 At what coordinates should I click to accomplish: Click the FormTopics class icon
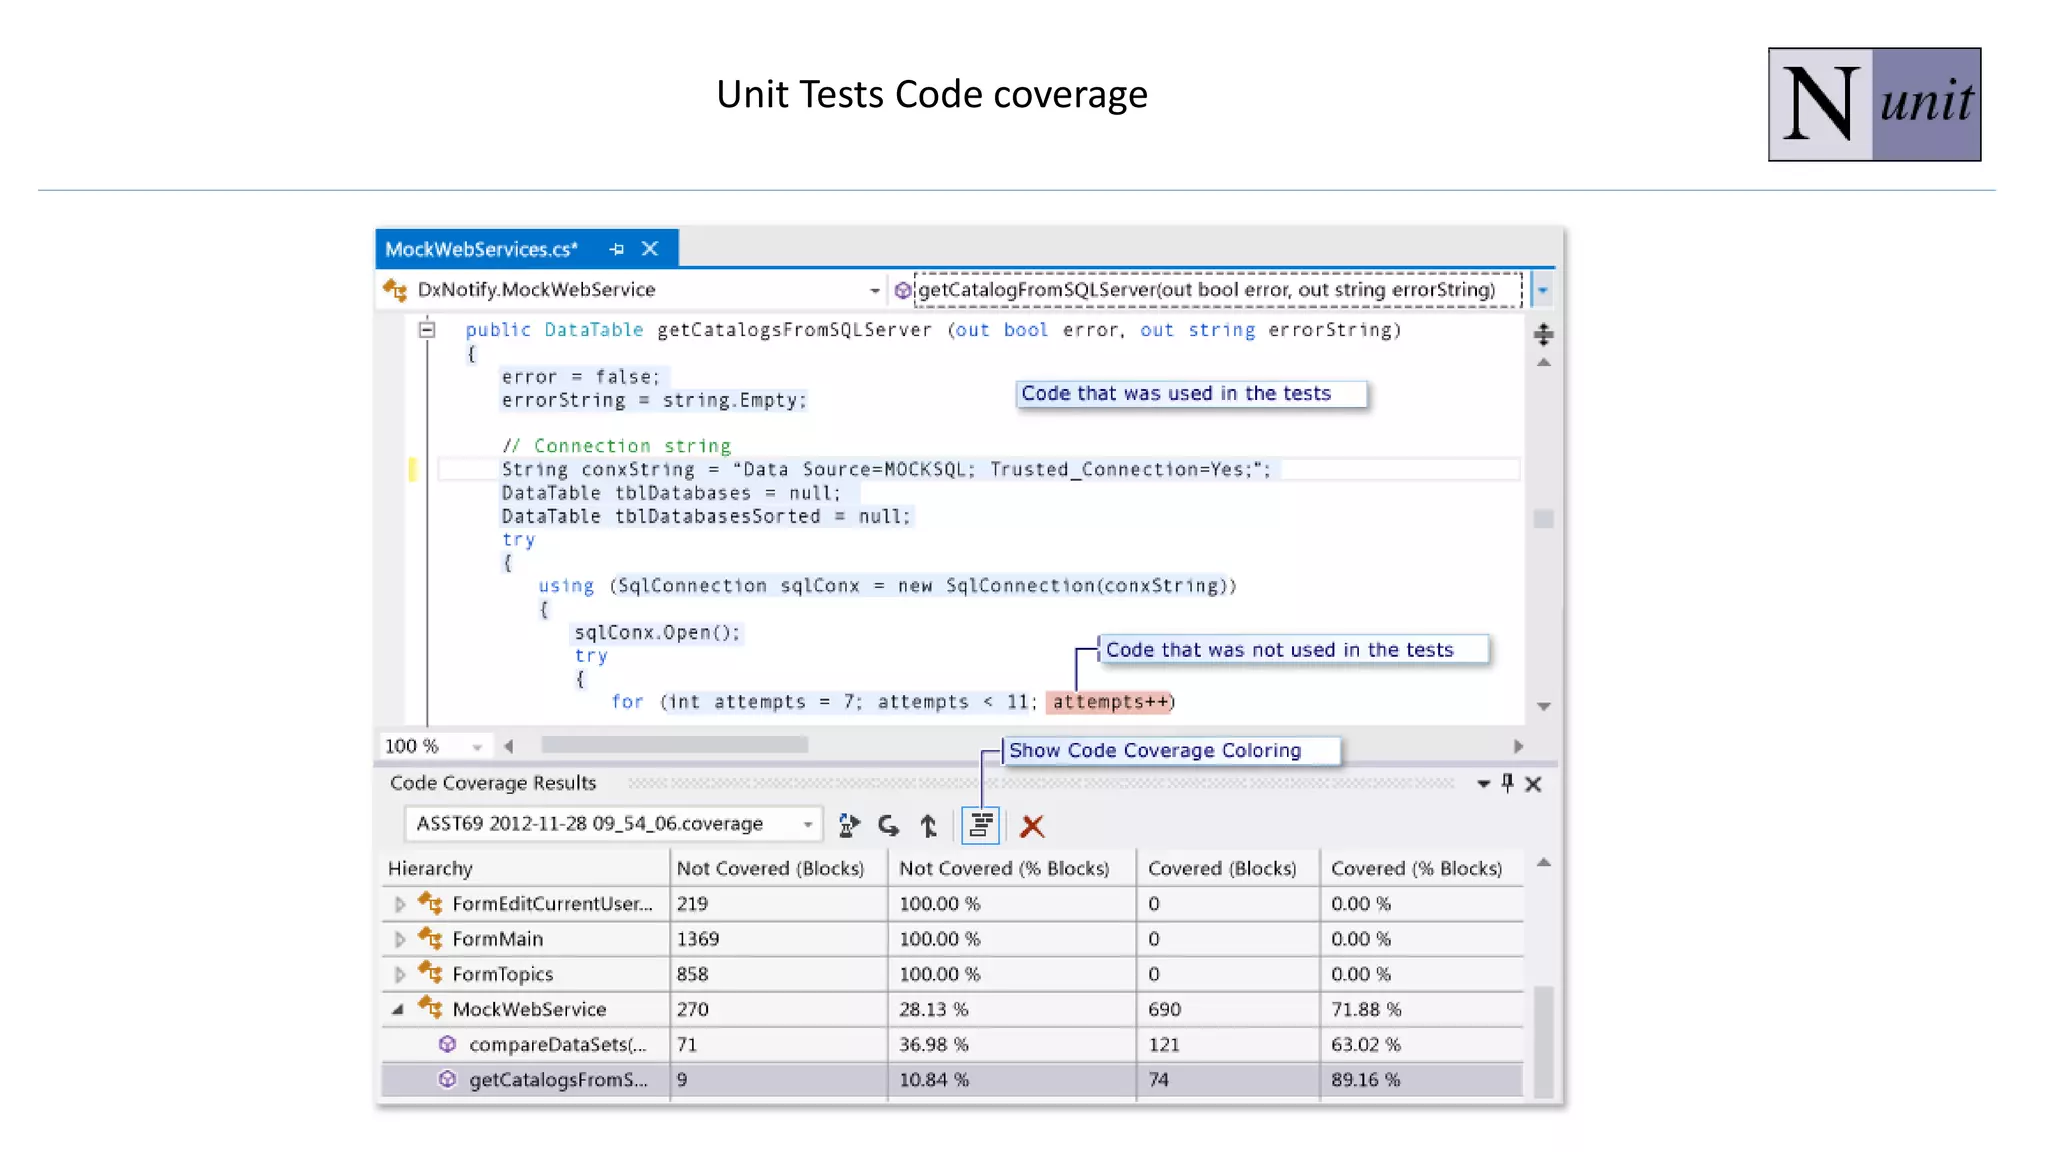pyautogui.click(x=430, y=972)
